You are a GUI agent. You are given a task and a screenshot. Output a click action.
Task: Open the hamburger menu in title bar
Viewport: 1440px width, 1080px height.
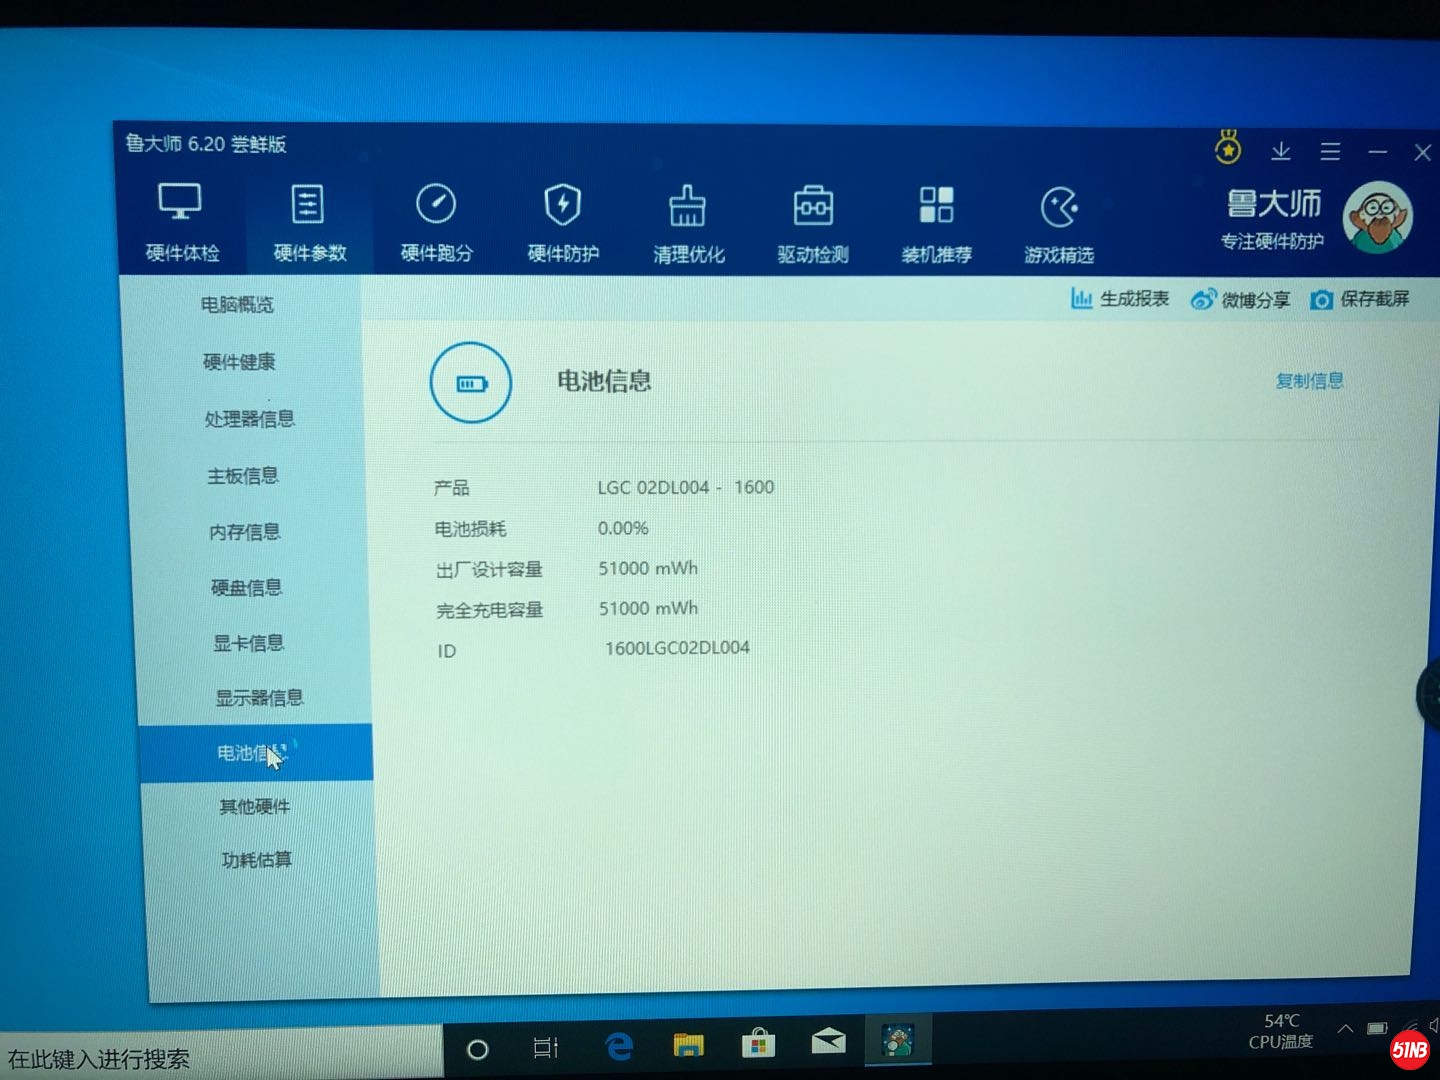(x=1330, y=151)
